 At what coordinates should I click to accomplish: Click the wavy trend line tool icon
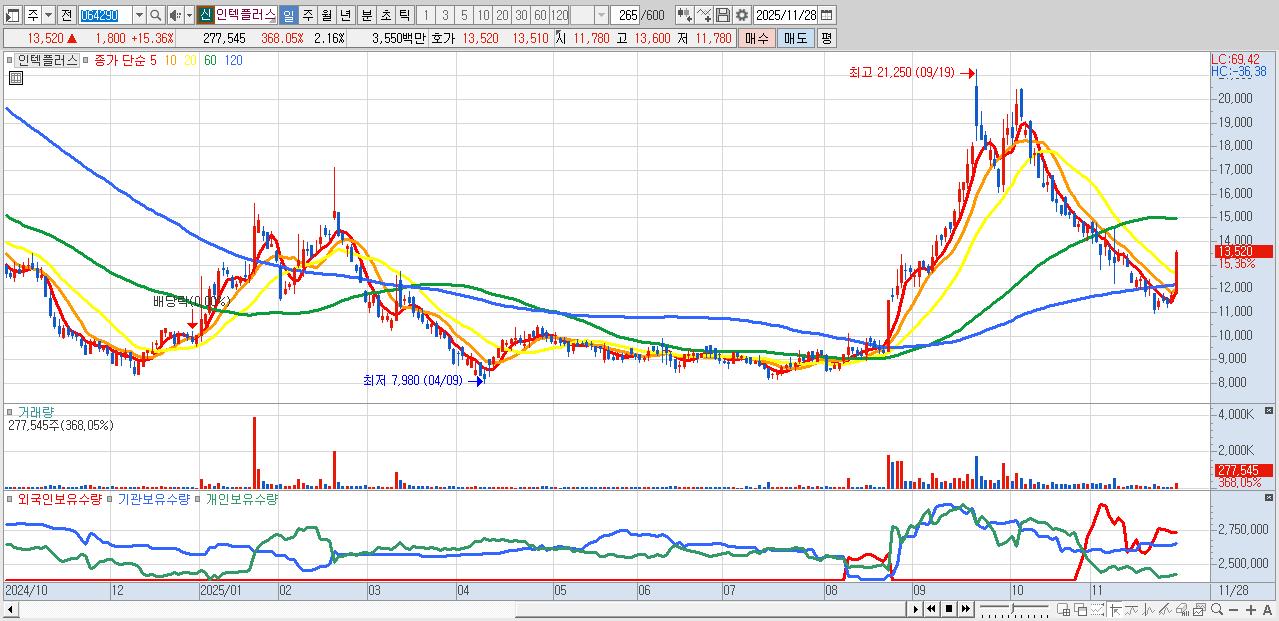[1132, 609]
